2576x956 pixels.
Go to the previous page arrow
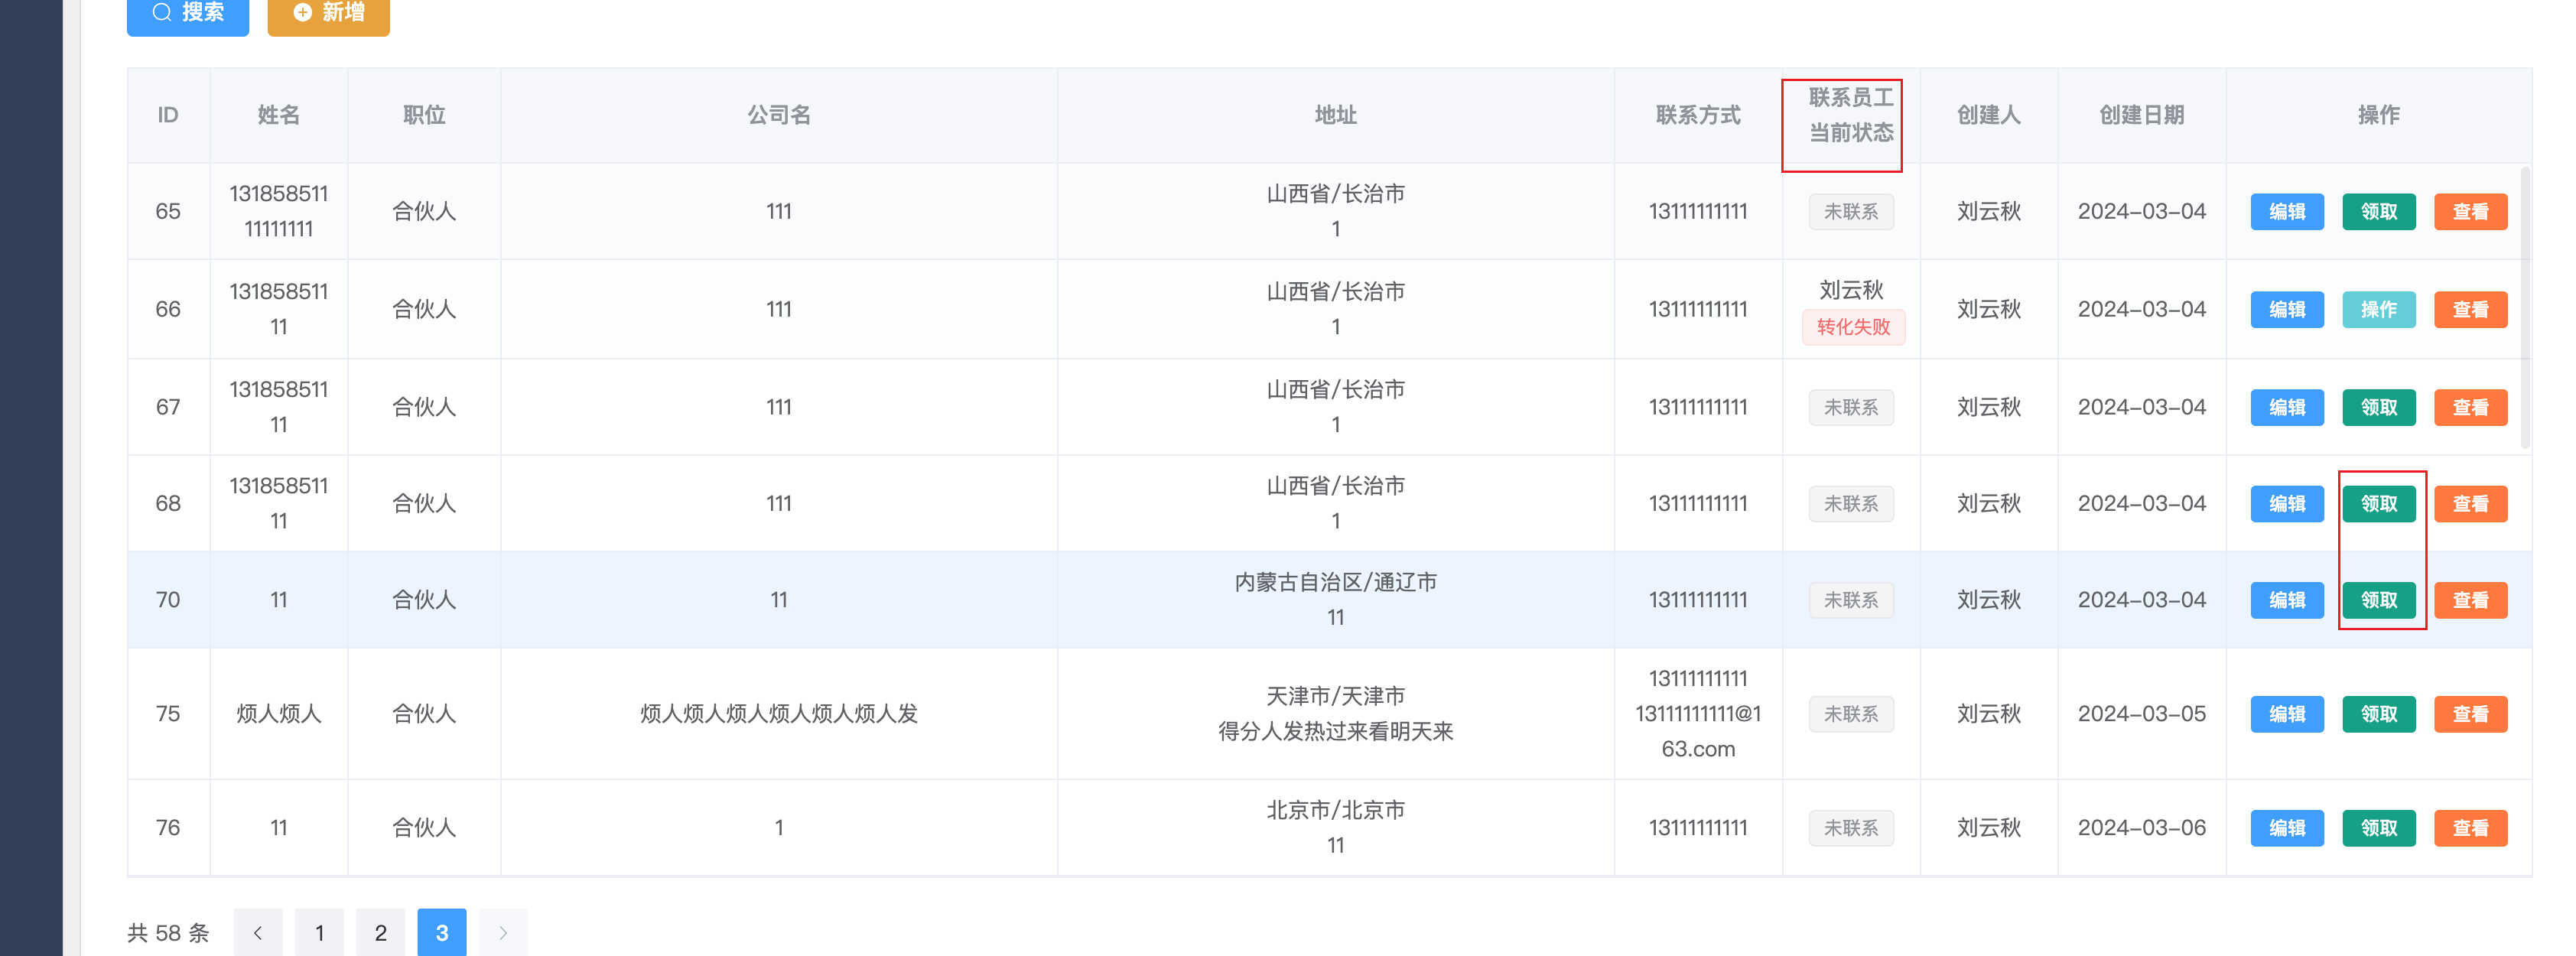258,933
